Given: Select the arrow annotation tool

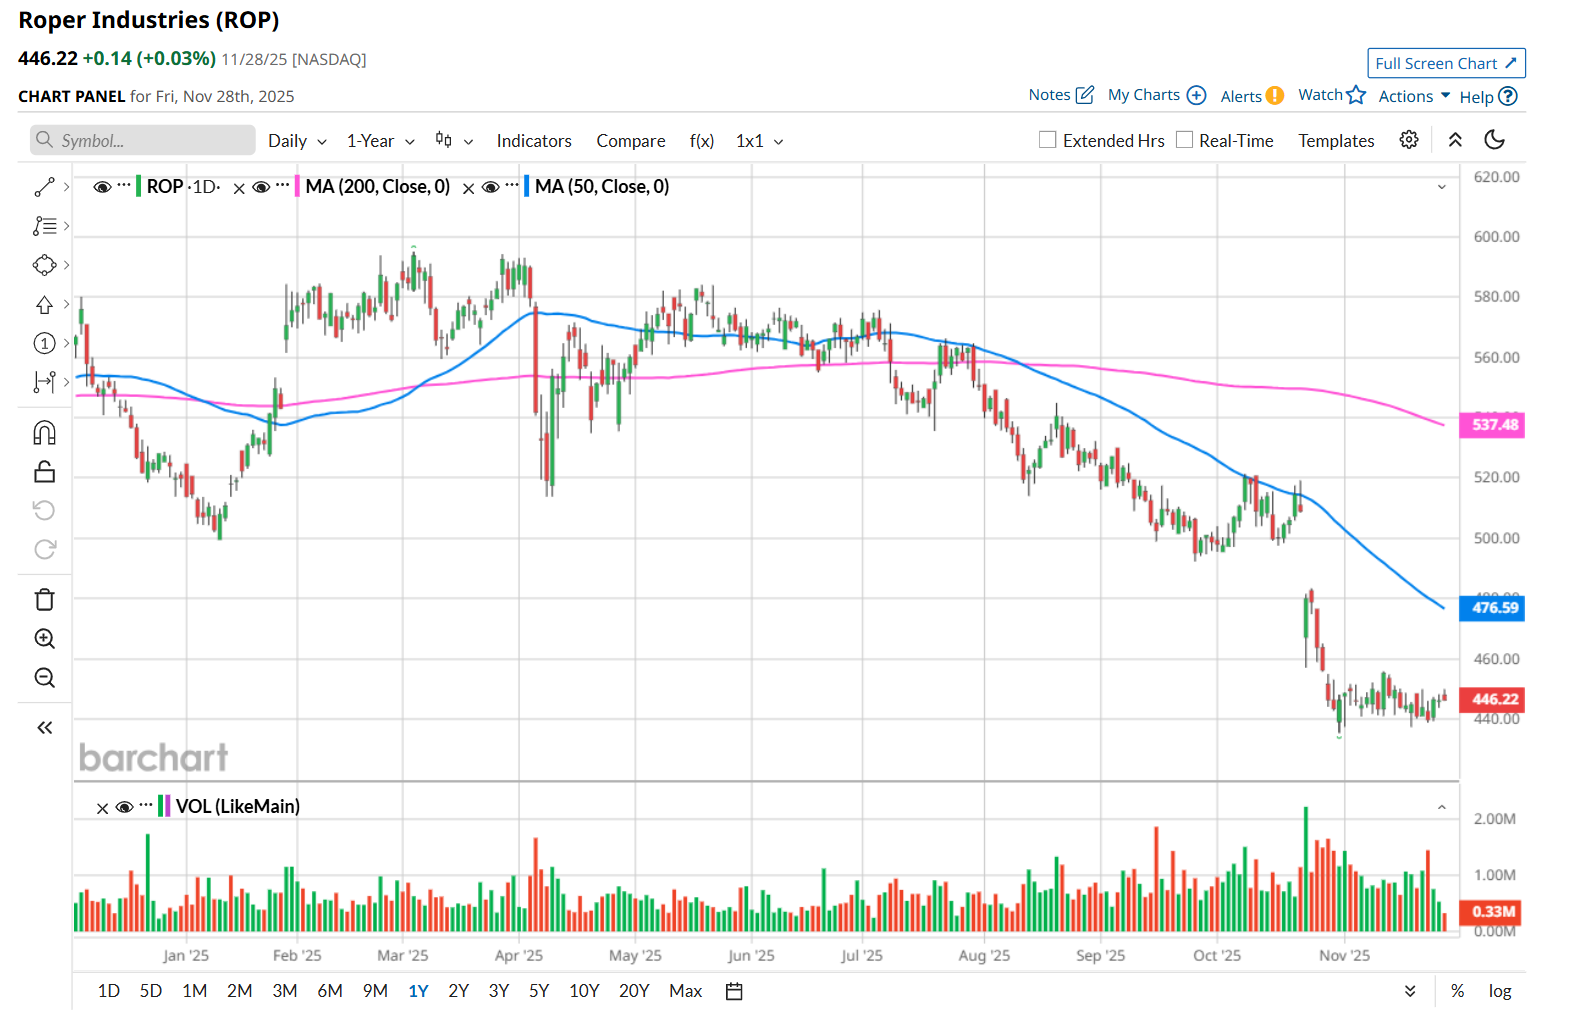Looking at the screenshot, I should [x=44, y=304].
